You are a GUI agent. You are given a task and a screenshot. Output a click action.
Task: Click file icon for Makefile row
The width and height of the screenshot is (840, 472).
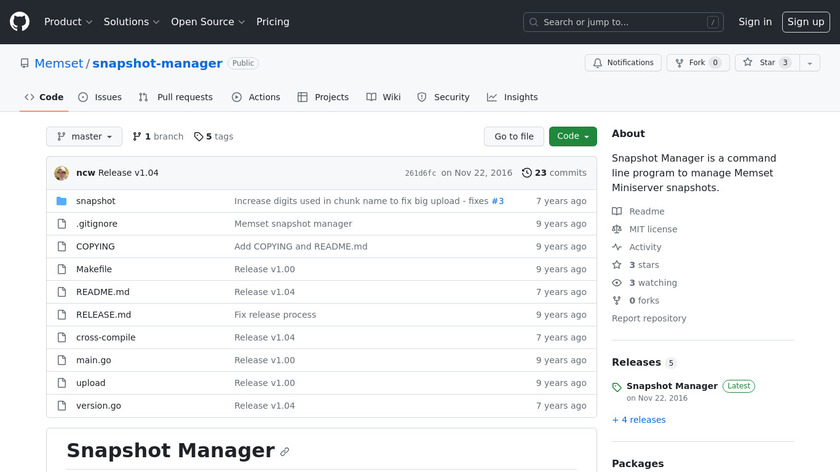coord(62,269)
